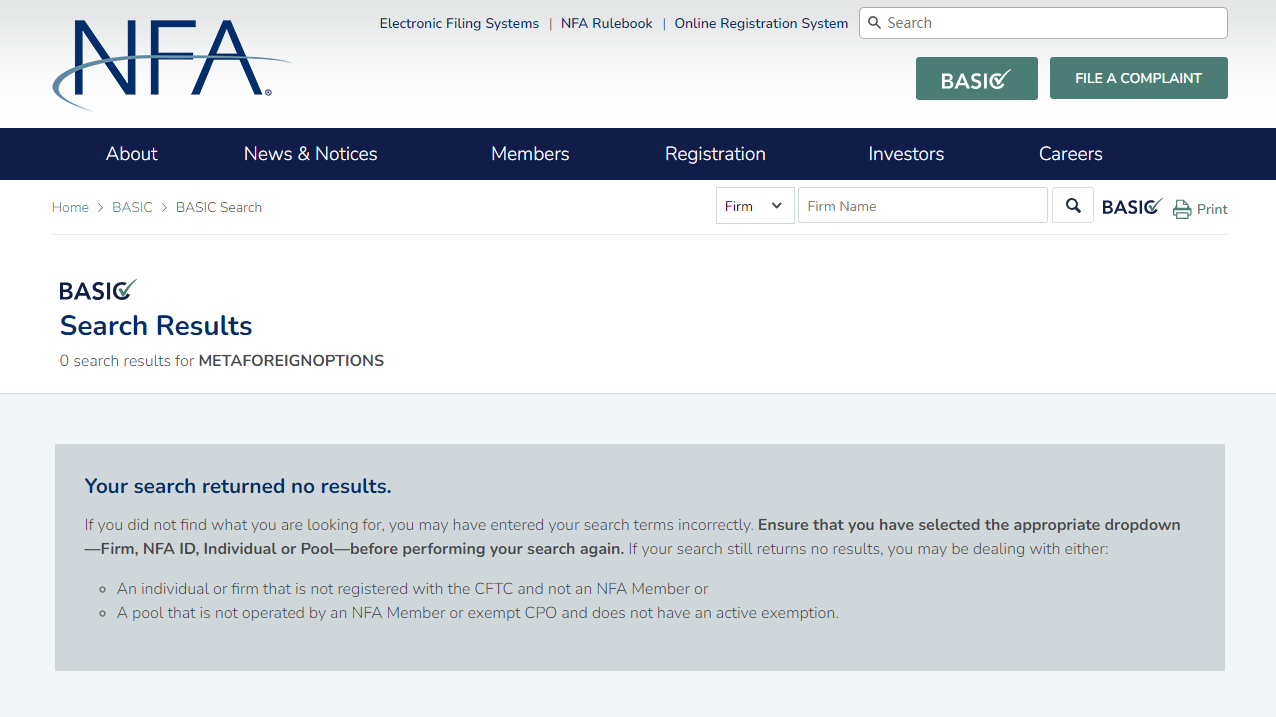
Task: Open the Firm search type dropdown
Action: pyautogui.click(x=755, y=206)
